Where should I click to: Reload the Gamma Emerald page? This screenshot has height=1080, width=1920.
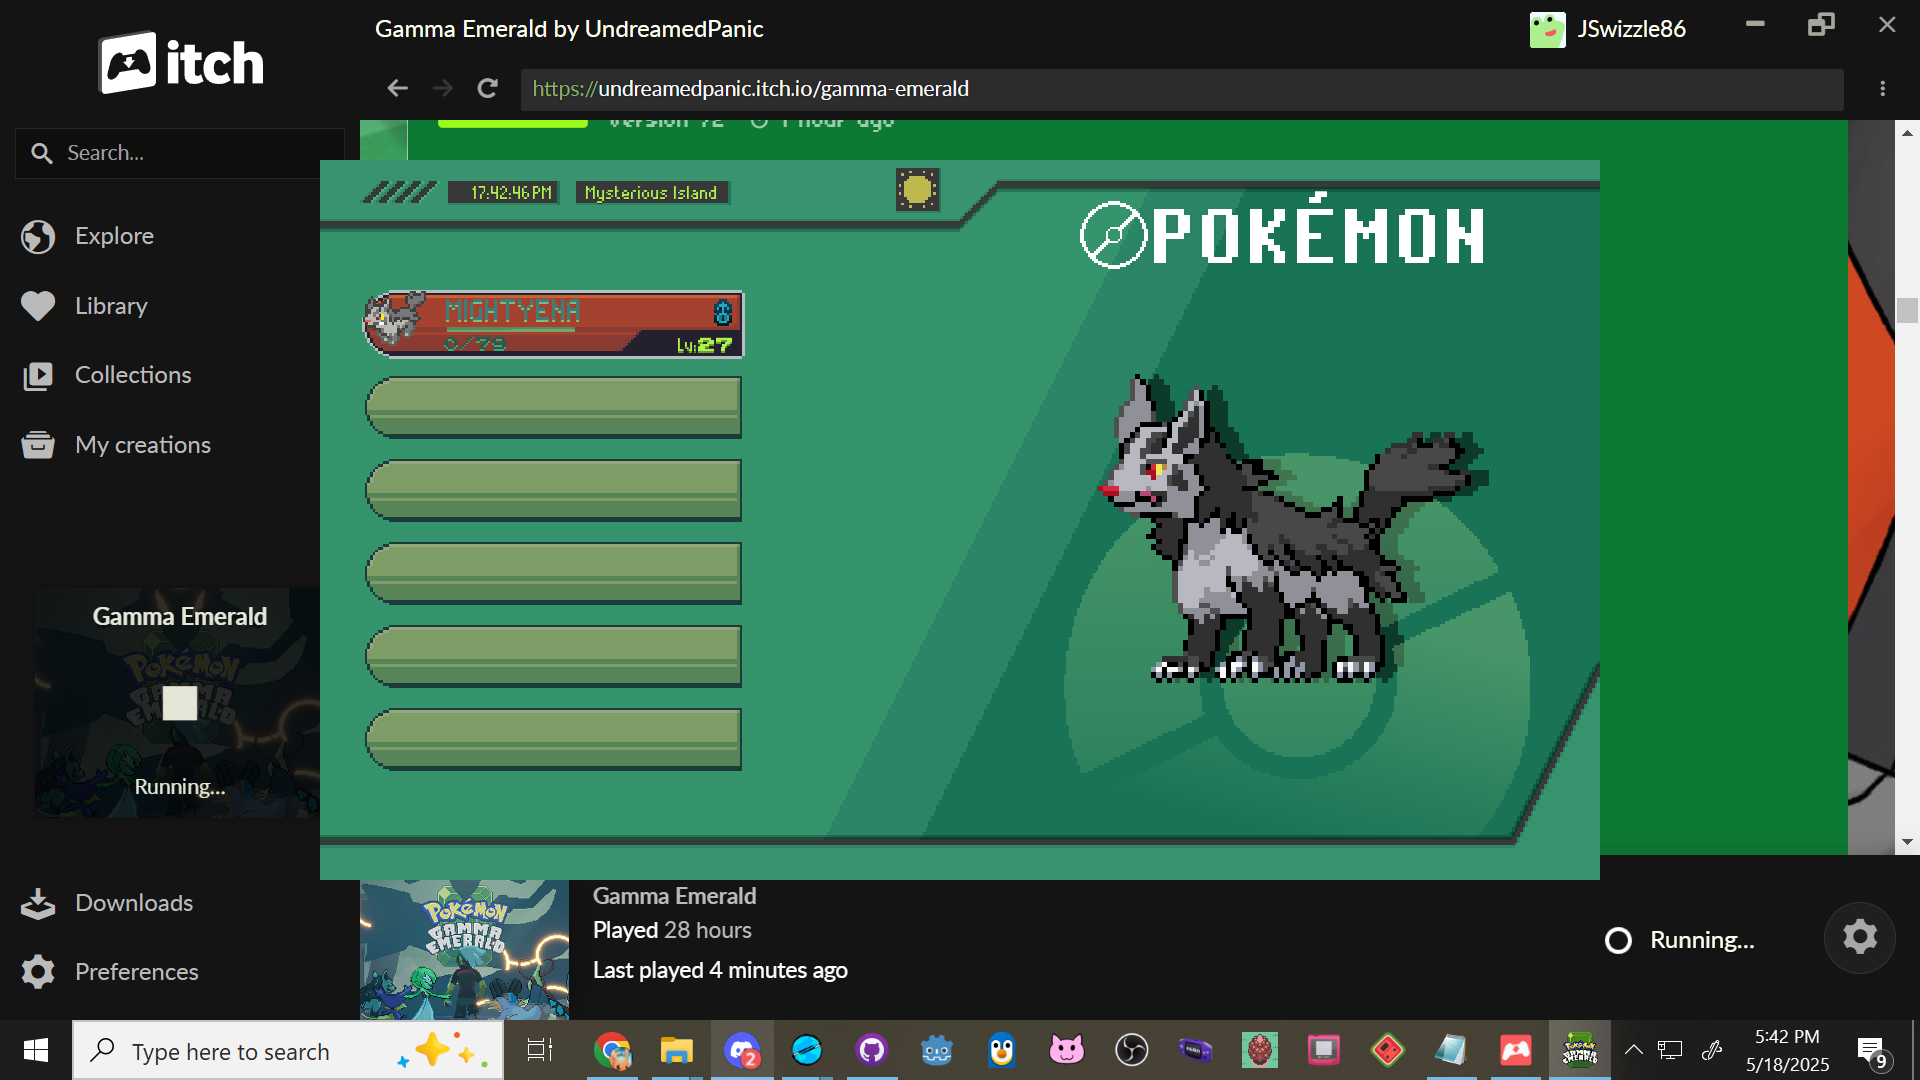coord(487,88)
